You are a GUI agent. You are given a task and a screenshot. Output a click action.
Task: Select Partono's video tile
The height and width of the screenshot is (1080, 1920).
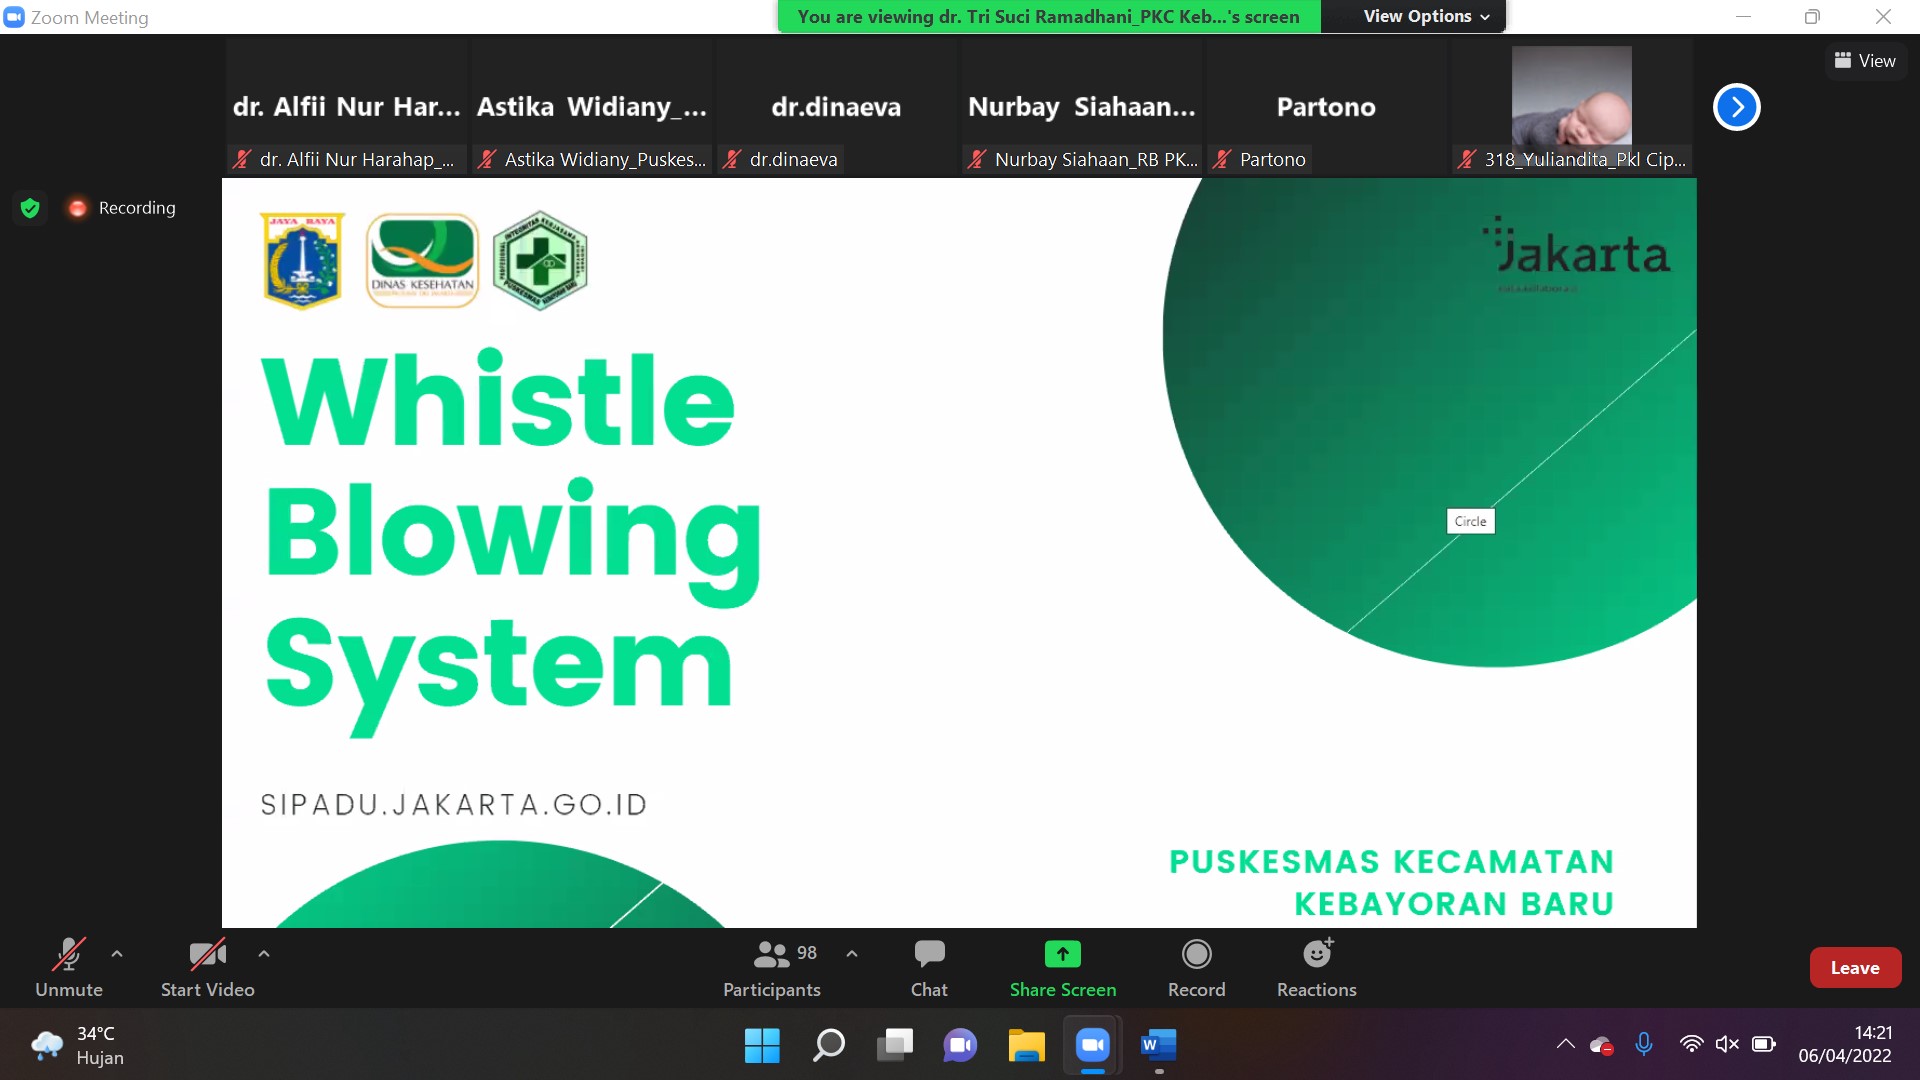pos(1326,107)
